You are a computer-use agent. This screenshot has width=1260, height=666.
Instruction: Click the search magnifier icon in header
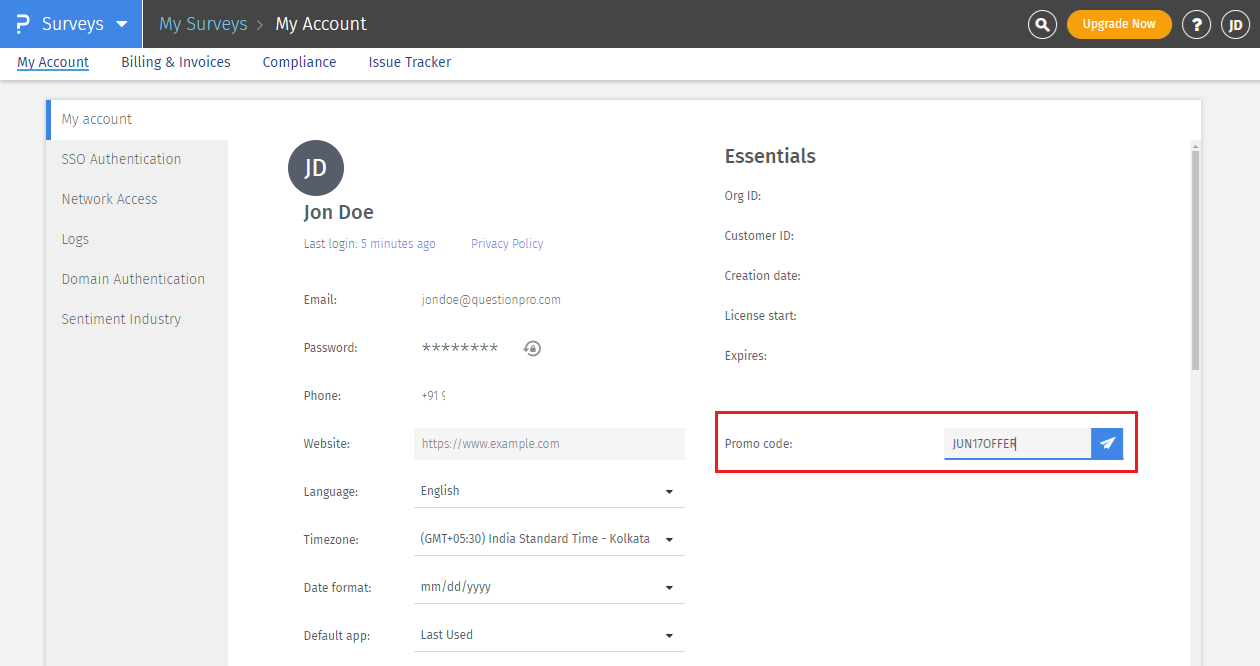tap(1042, 25)
